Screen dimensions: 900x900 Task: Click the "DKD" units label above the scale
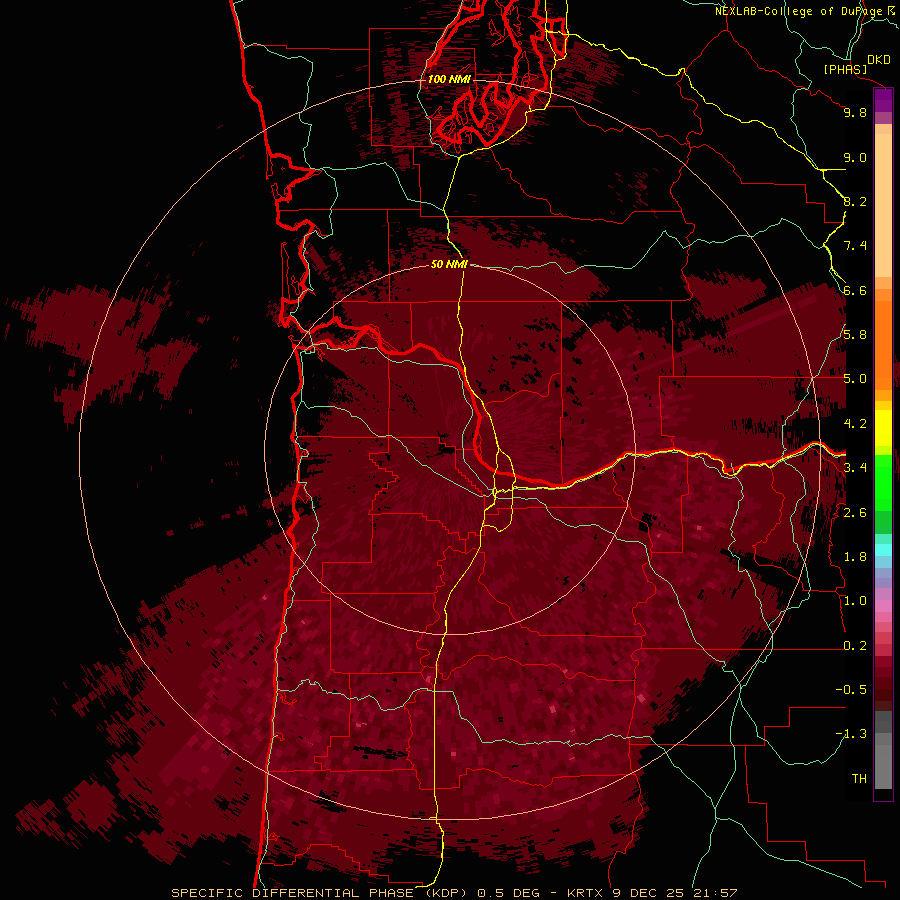tap(879, 60)
